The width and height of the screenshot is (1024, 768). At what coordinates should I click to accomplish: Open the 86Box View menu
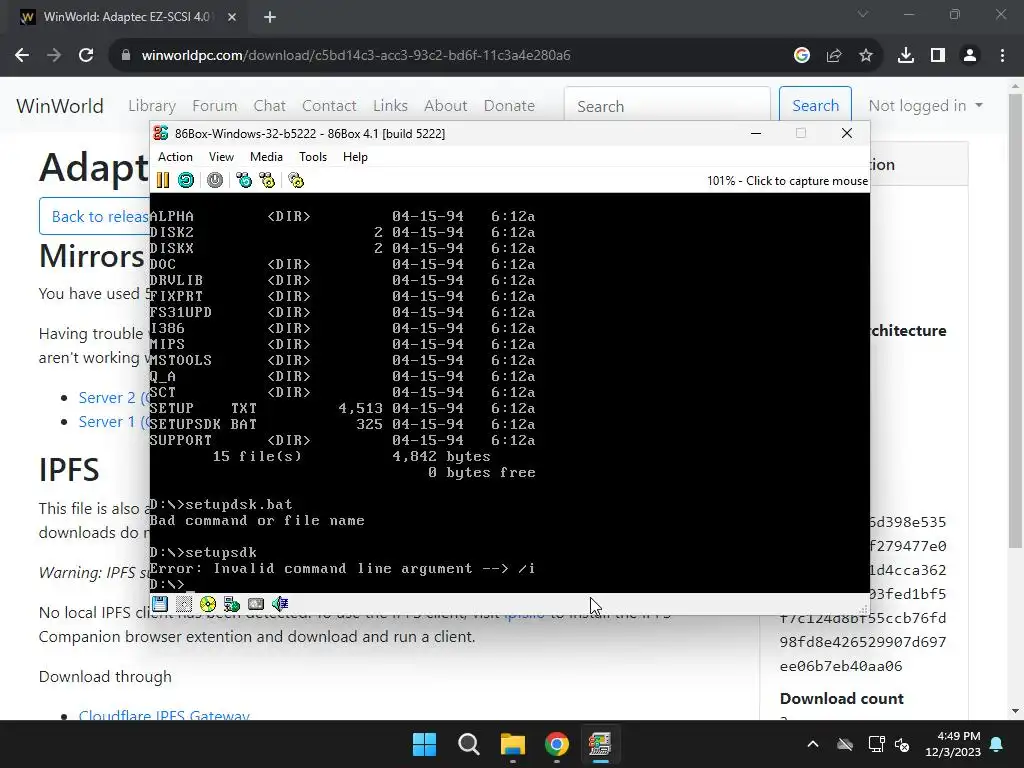point(221,157)
